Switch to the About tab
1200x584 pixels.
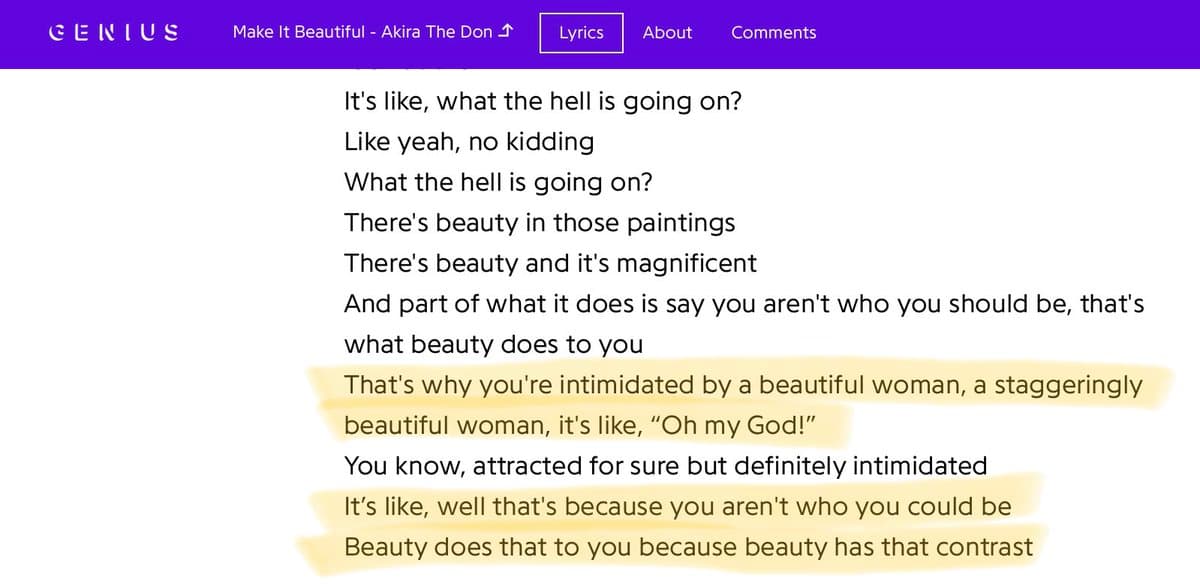(667, 32)
